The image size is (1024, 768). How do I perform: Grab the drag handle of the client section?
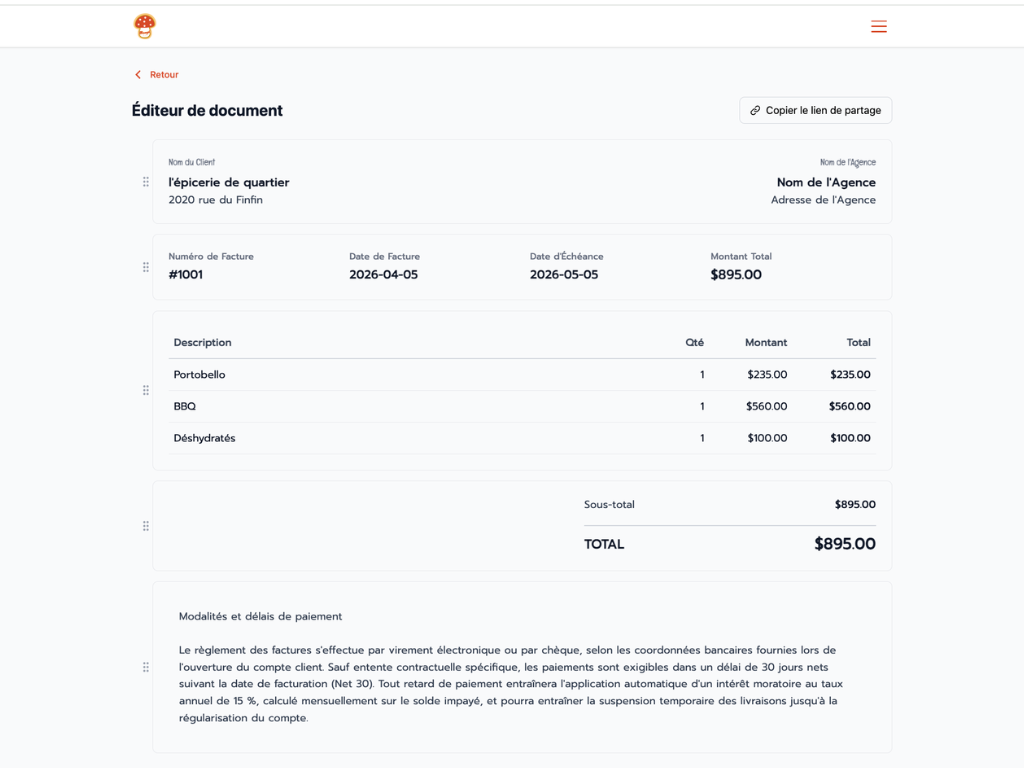145,182
